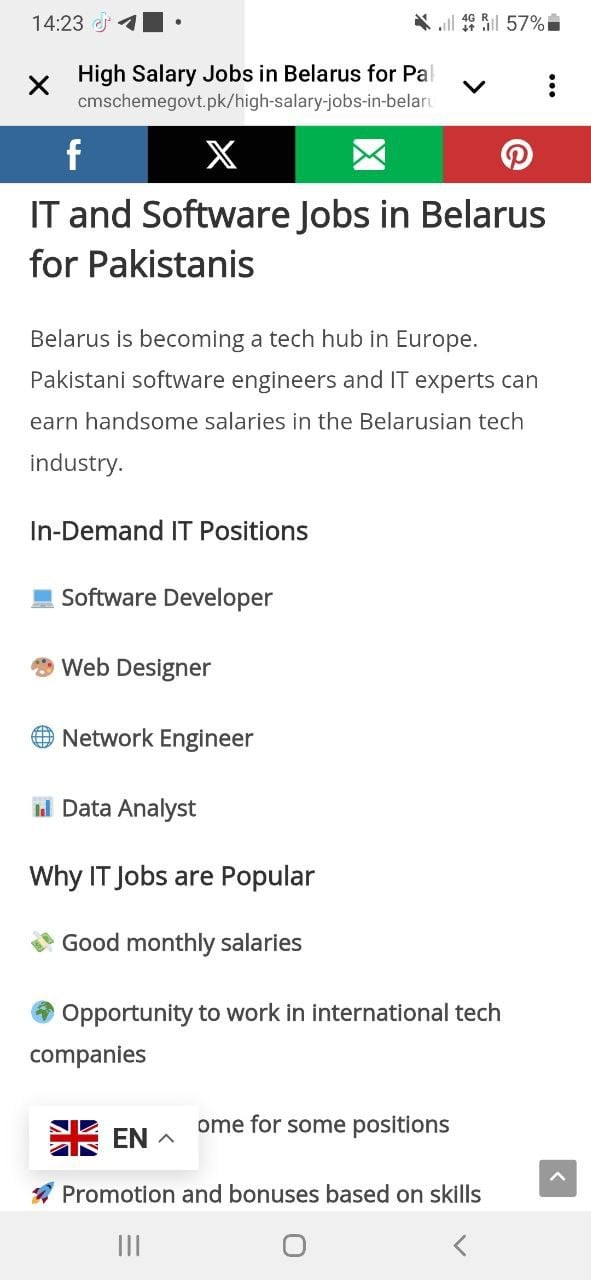Tap the UK flag language icon

pos(74,1138)
